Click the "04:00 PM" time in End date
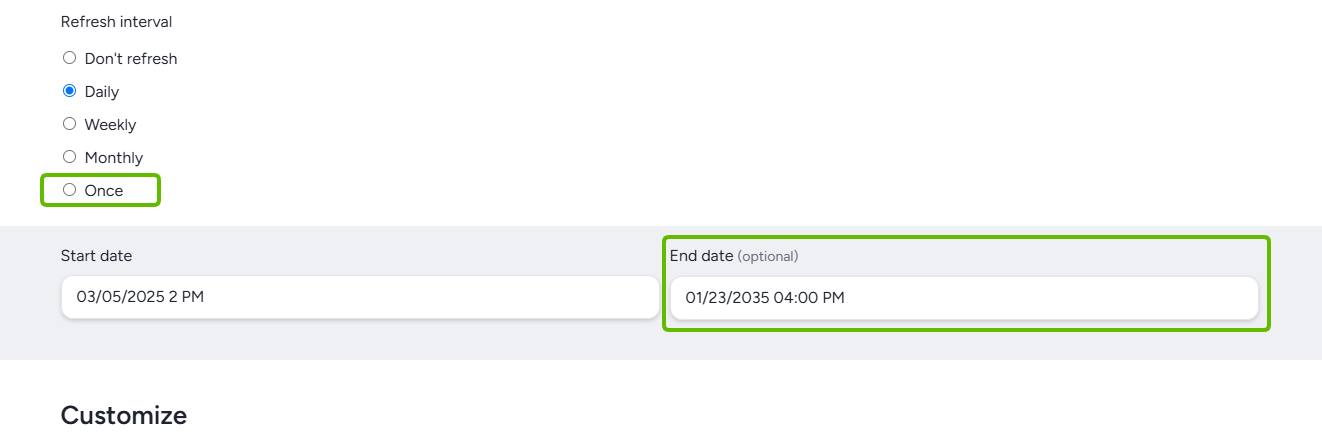 [809, 298]
